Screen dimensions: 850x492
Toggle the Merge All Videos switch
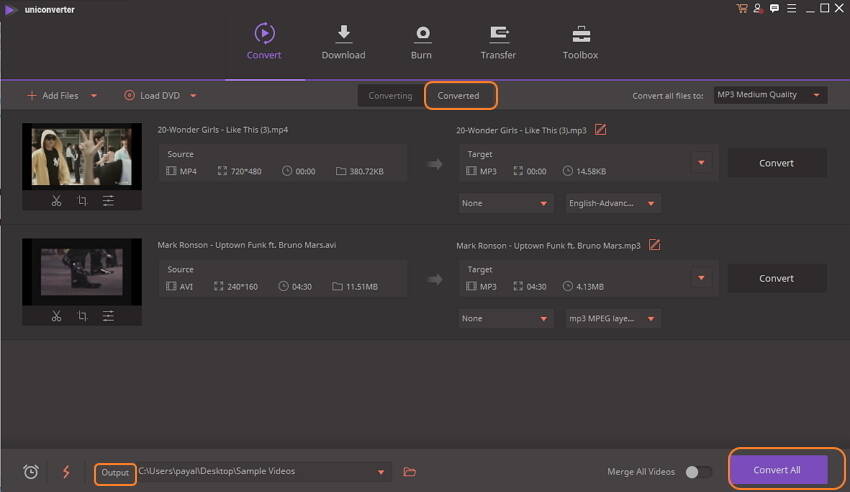click(699, 472)
